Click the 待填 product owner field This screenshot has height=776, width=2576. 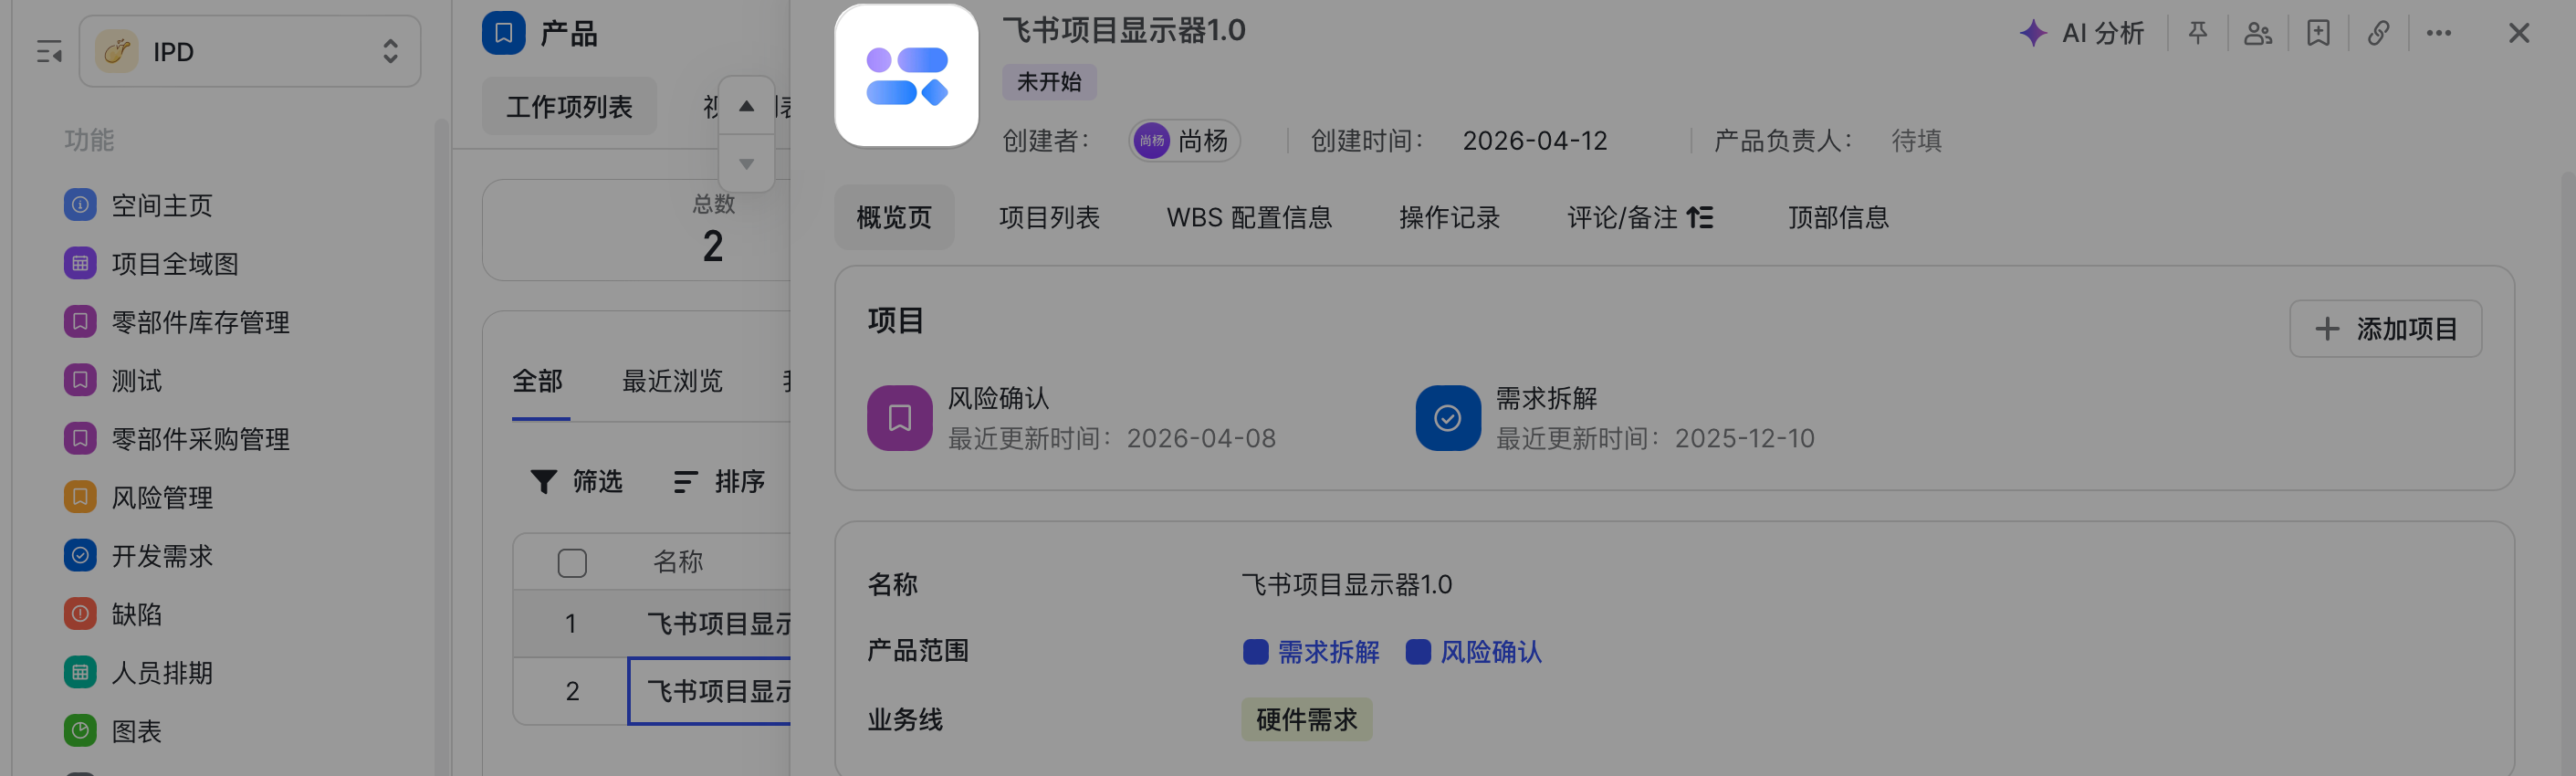(1916, 141)
